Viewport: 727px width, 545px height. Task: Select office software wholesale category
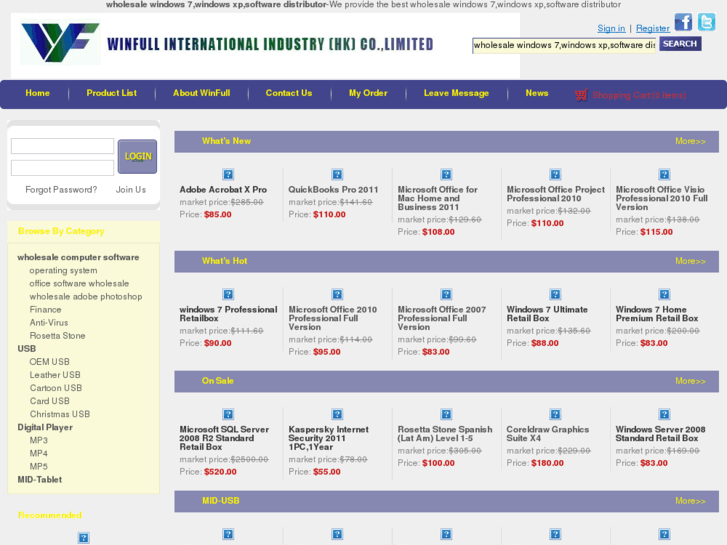pyautogui.click(x=79, y=283)
